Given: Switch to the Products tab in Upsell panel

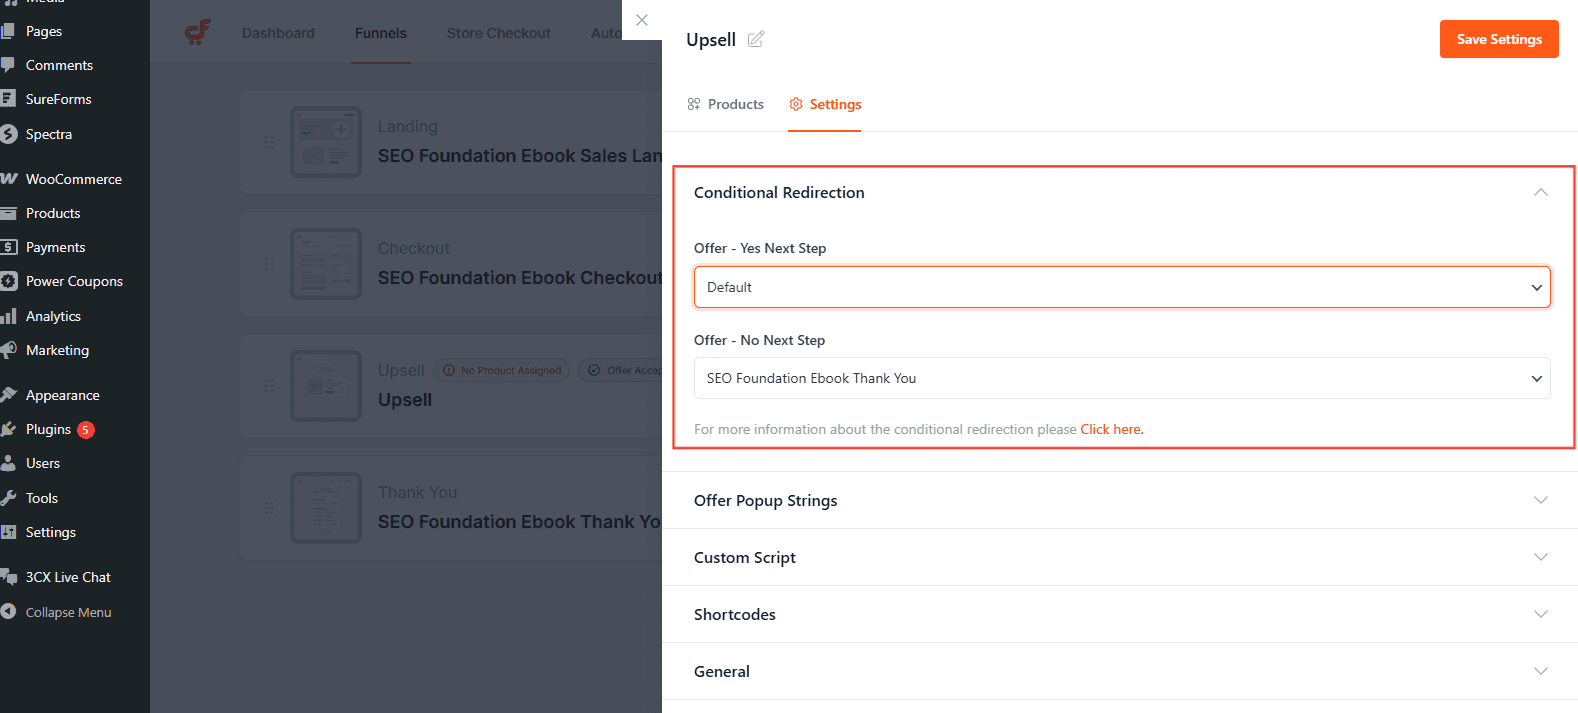Looking at the screenshot, I should coord(726,104).
